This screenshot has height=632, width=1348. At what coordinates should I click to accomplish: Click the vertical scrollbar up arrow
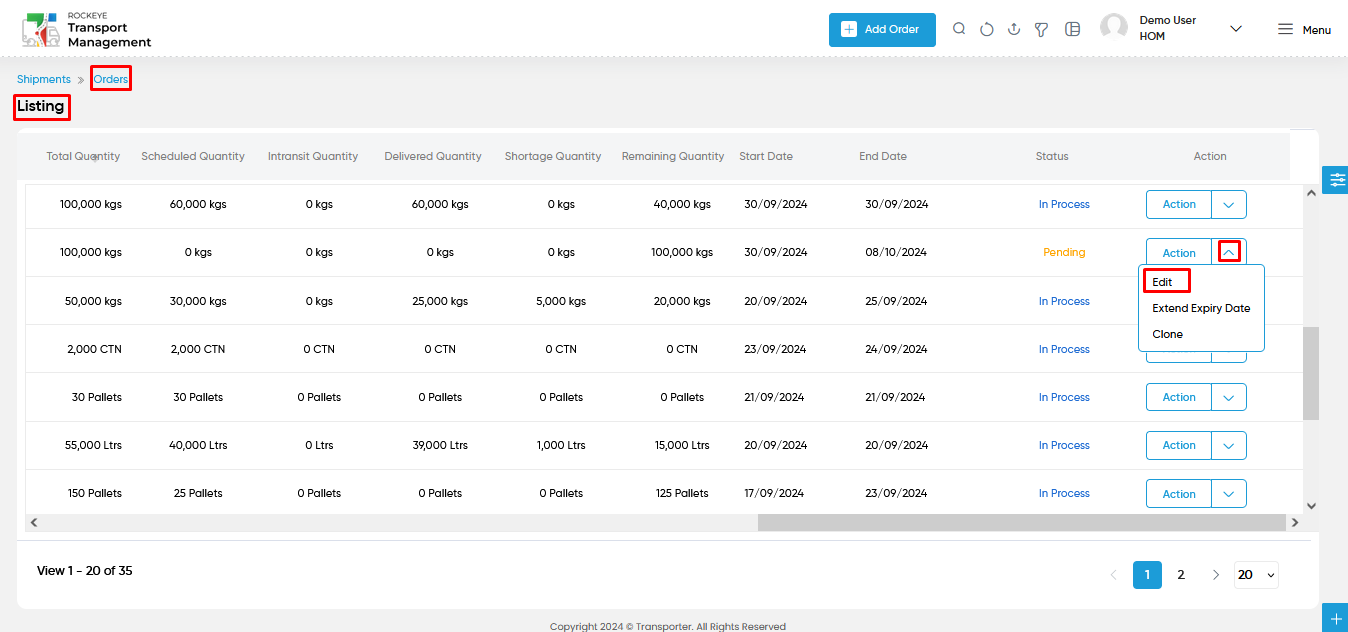(1311, 193)
